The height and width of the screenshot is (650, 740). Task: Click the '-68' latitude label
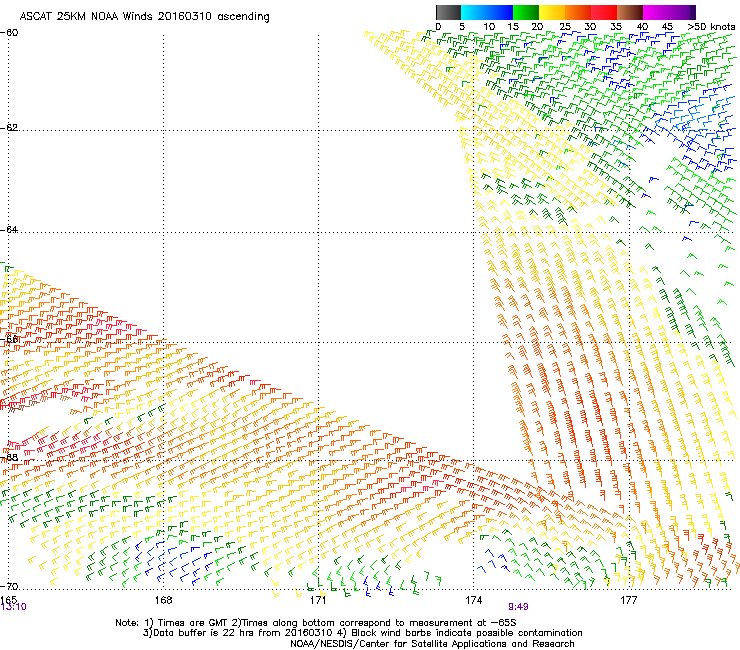[x=9, y=457]
